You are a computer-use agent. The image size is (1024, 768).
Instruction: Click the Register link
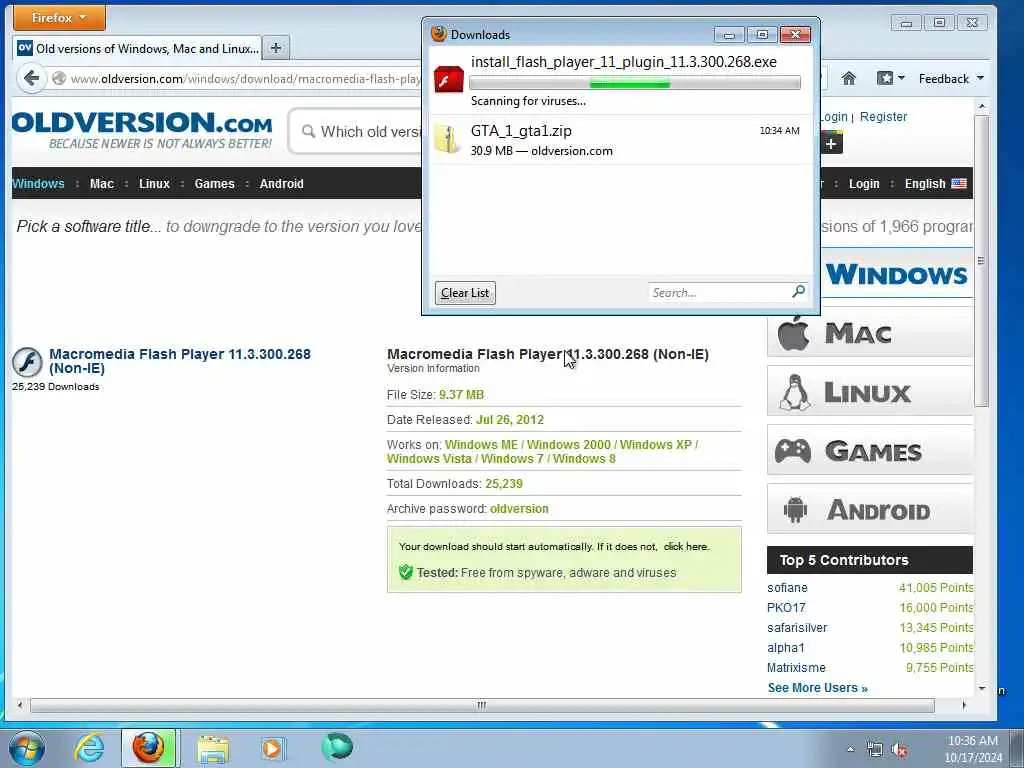(883, 116)
